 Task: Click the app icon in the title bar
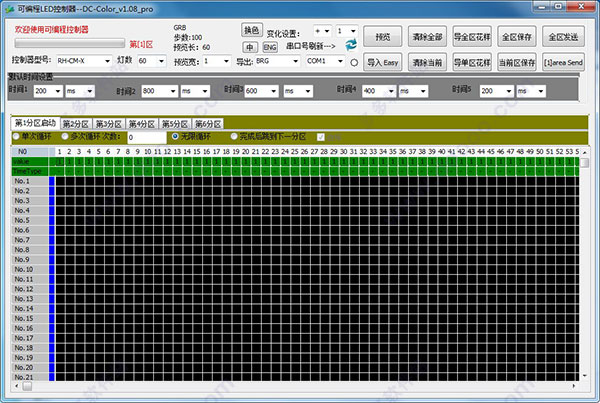click(x=9, y=9)
